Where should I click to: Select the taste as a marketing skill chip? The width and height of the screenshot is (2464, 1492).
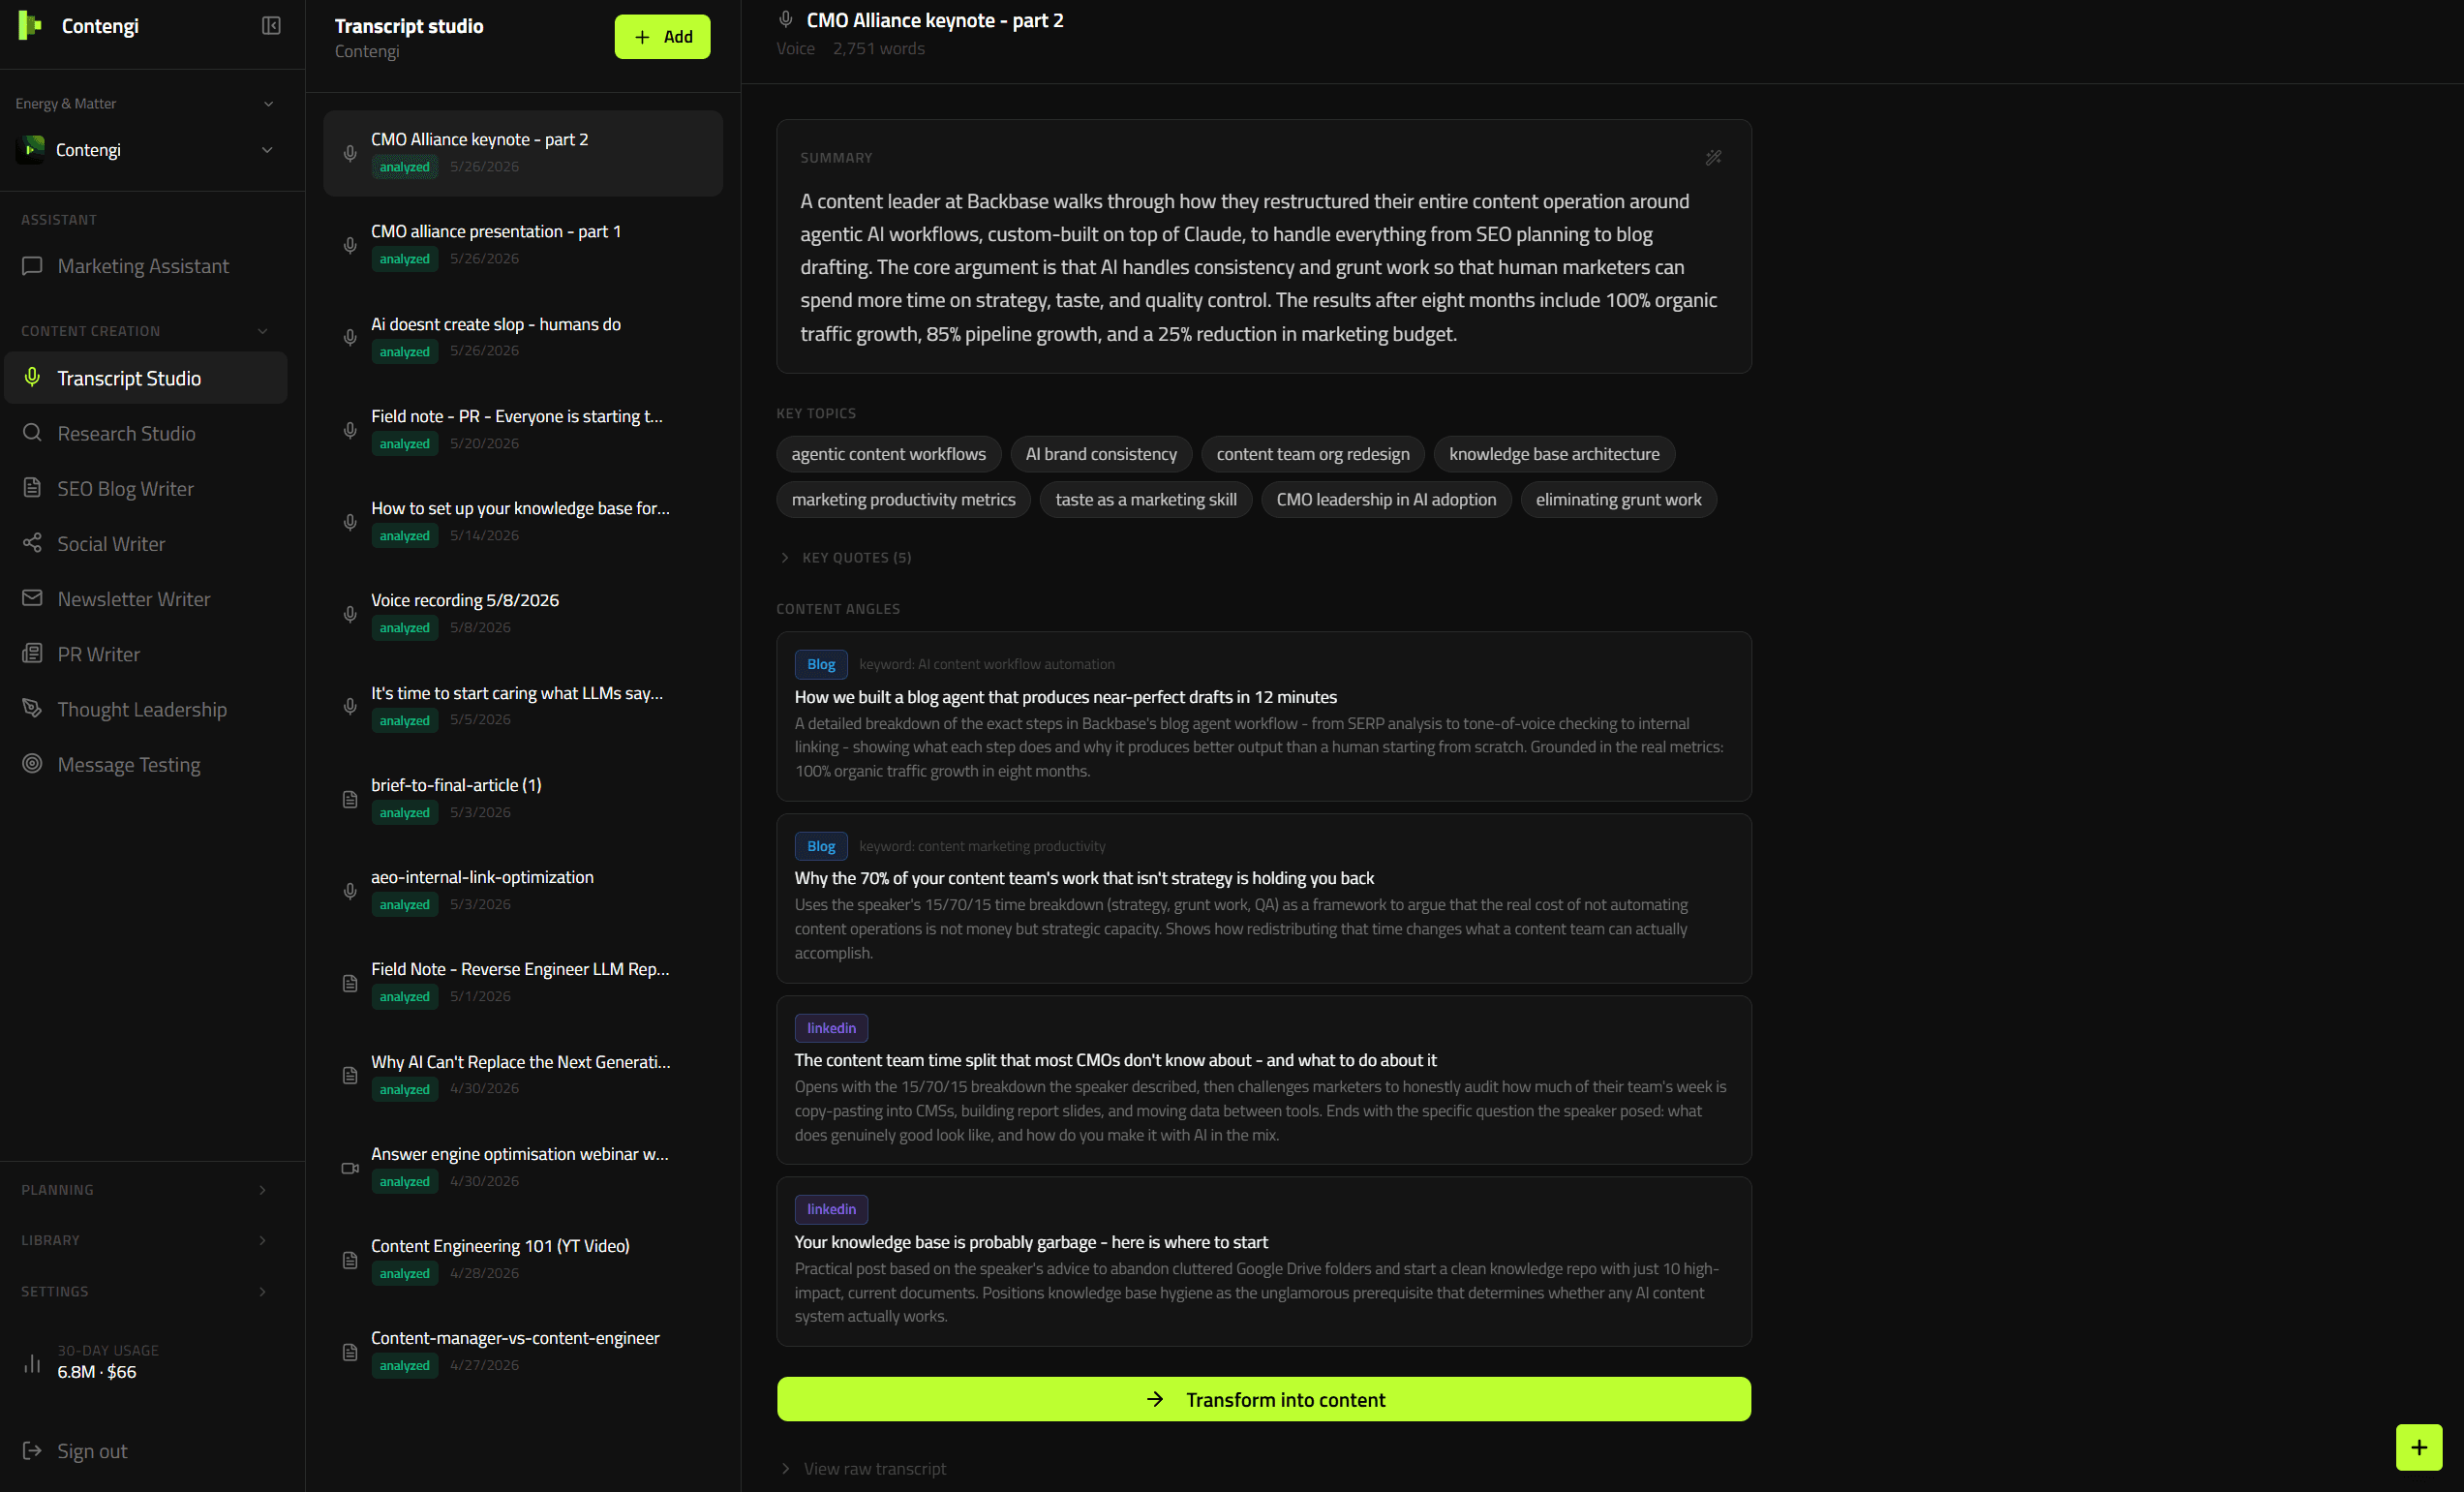1146,499
